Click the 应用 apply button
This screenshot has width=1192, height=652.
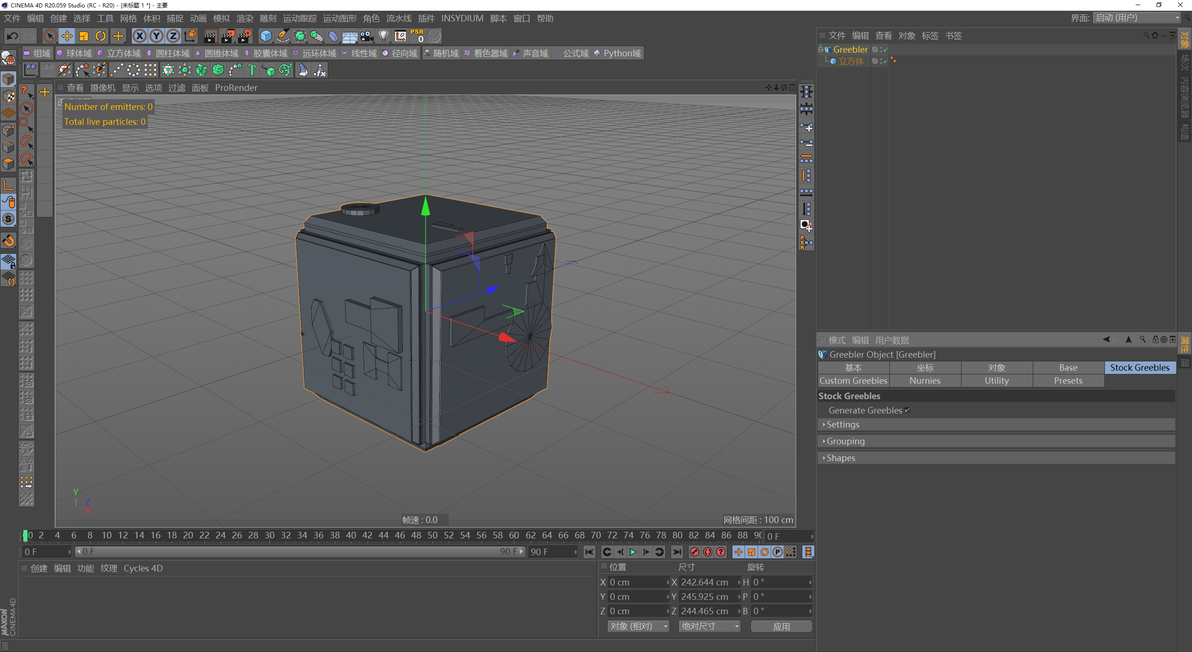(781, 626)
